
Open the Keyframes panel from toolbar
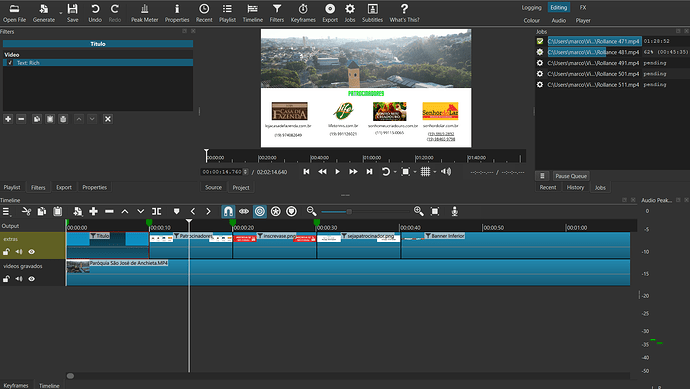[303, 13]
